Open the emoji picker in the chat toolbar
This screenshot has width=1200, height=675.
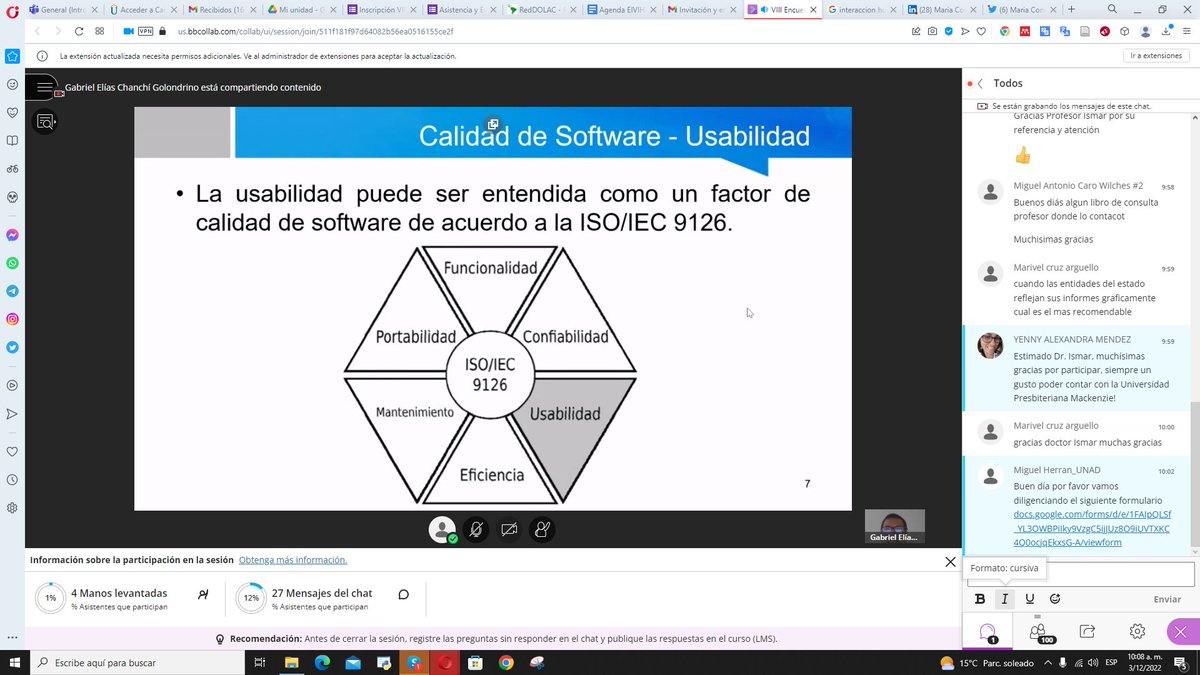[x=1055, y=599]
